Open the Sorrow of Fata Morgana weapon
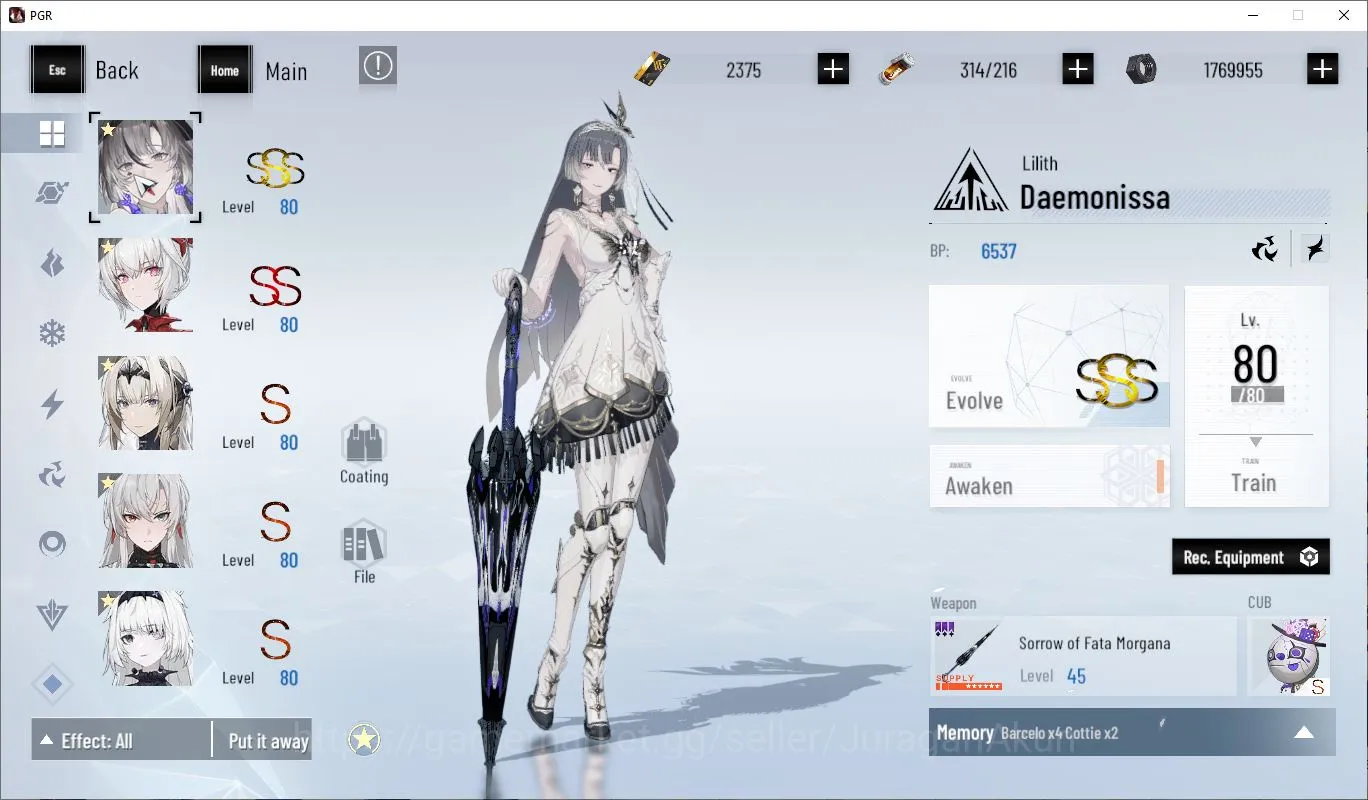 [1083, 656]
